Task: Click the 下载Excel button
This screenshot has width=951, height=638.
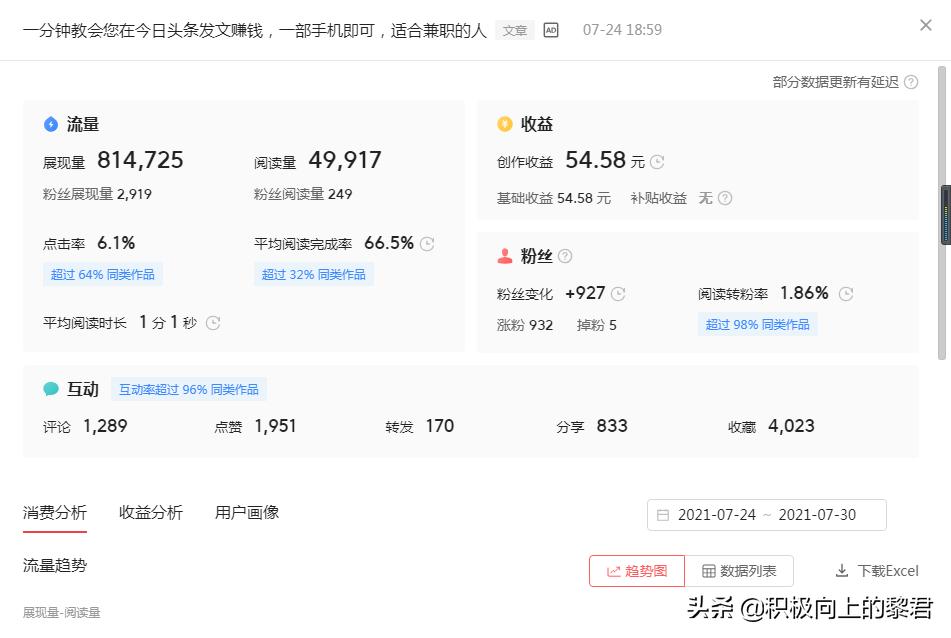Action: pyautogui.click(x=879, y=571)
